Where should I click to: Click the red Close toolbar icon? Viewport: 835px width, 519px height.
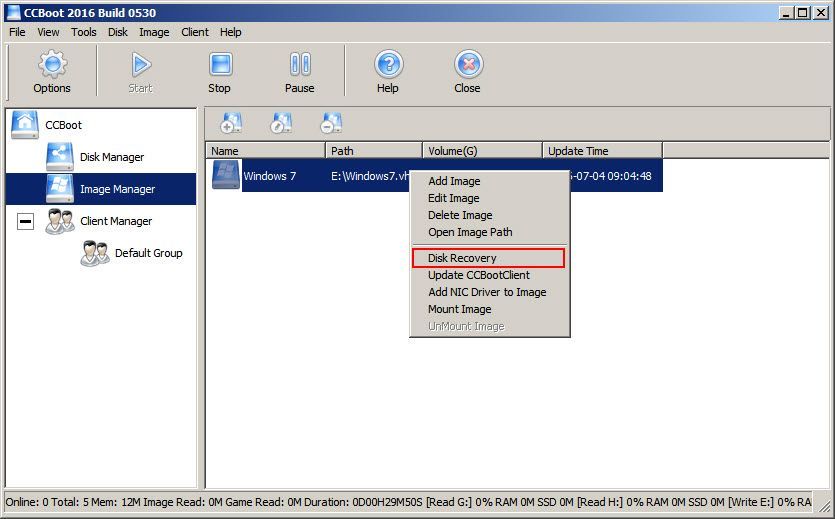pyautogui.click(x=468, y=64)
